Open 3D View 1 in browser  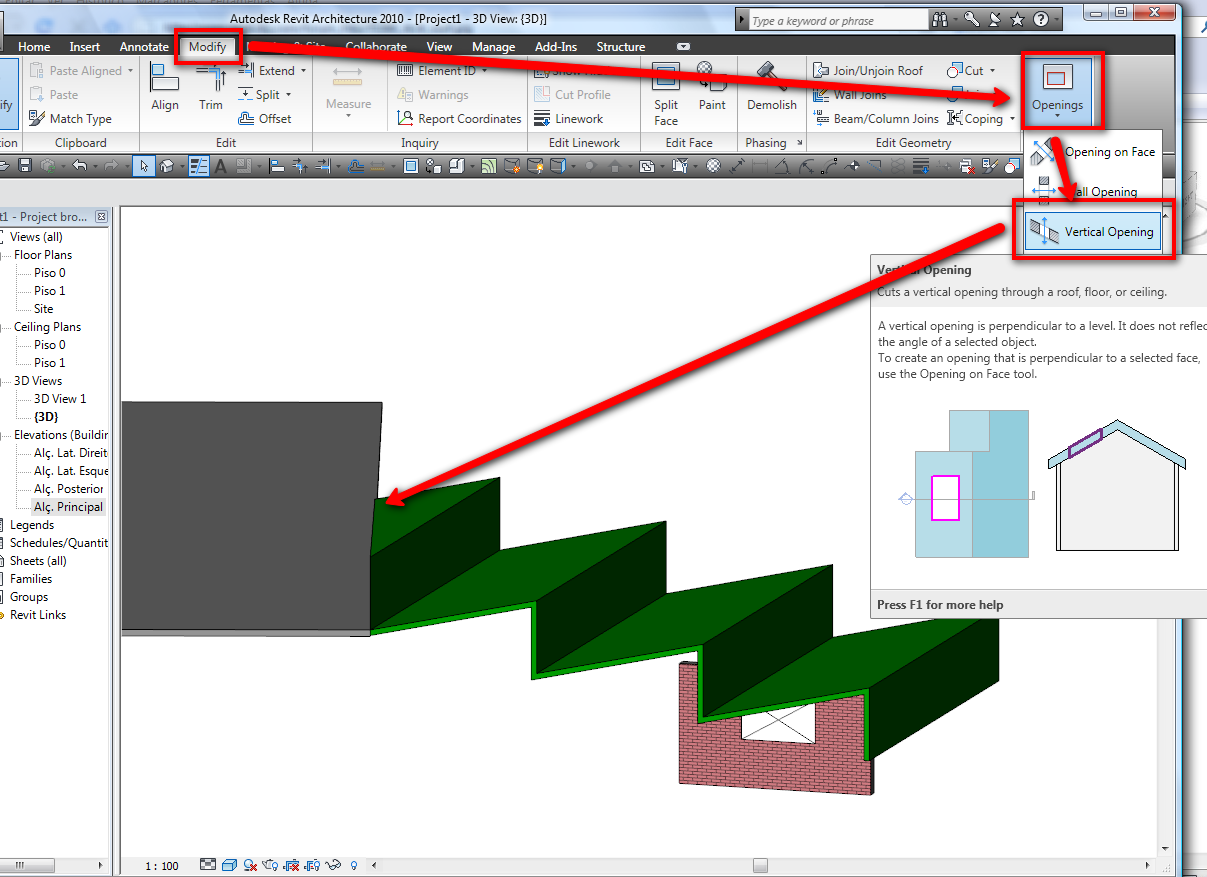point(60,399)
